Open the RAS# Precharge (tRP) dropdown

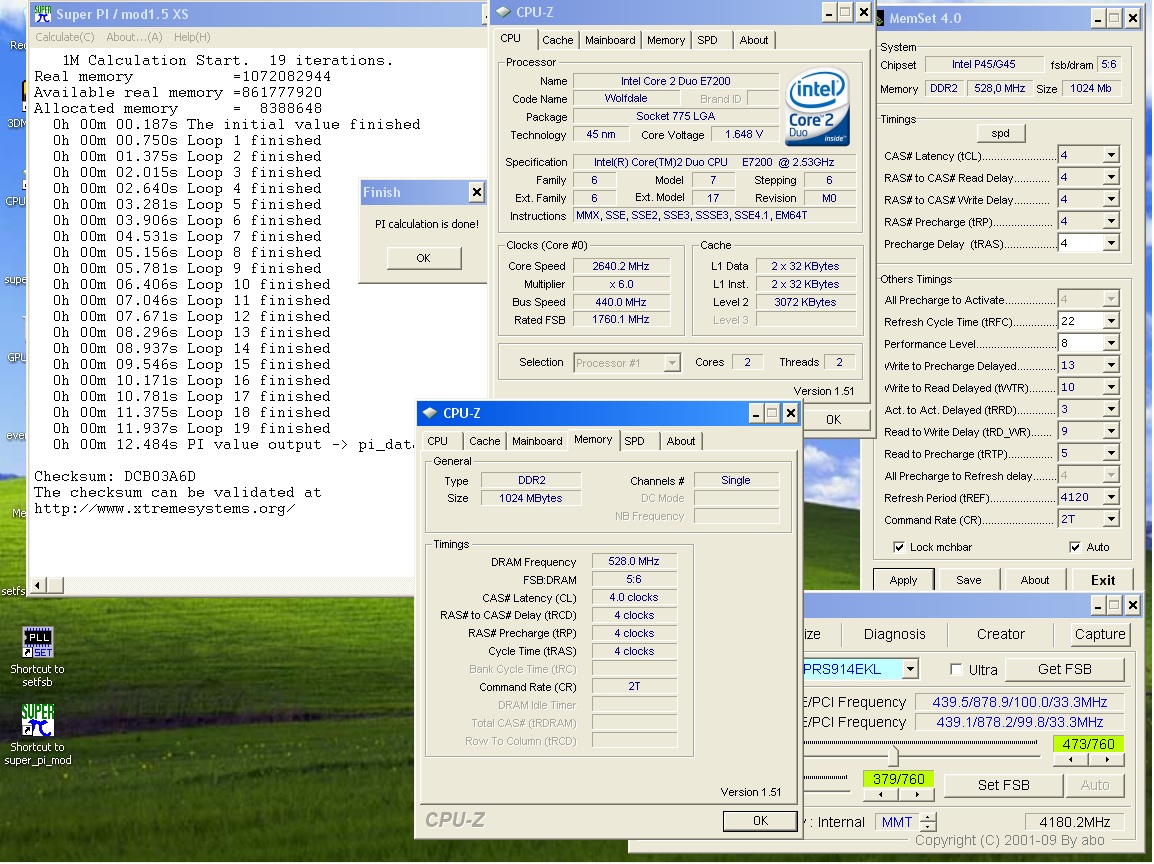[x=1111, y=222]
